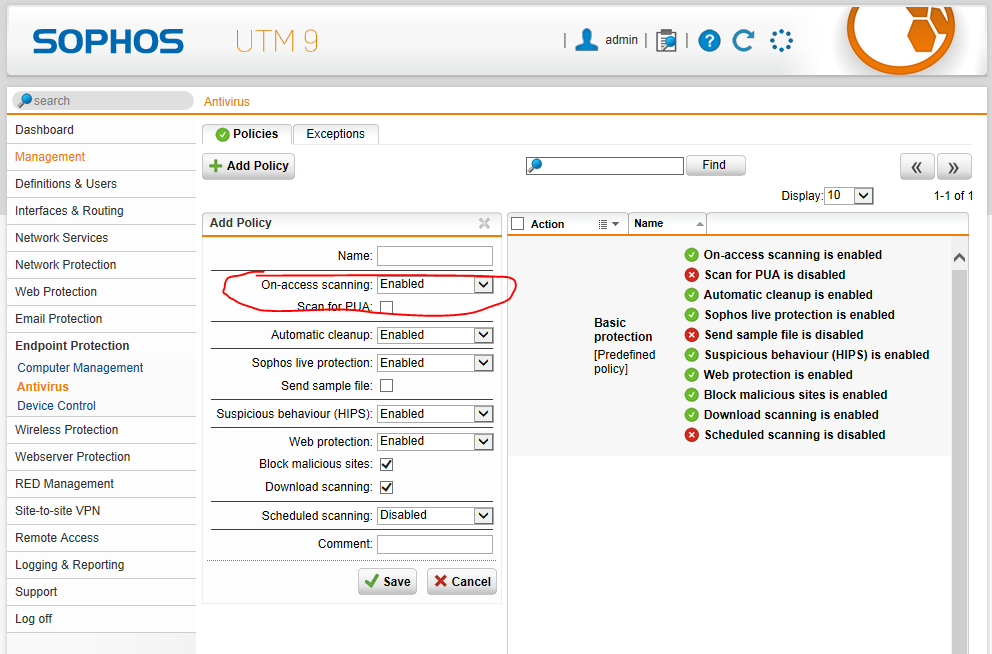Image resolution: width=992 pixels, height=654 pixels.
Task: Click the green status icon for Download scanning
Action: point(691,414)
